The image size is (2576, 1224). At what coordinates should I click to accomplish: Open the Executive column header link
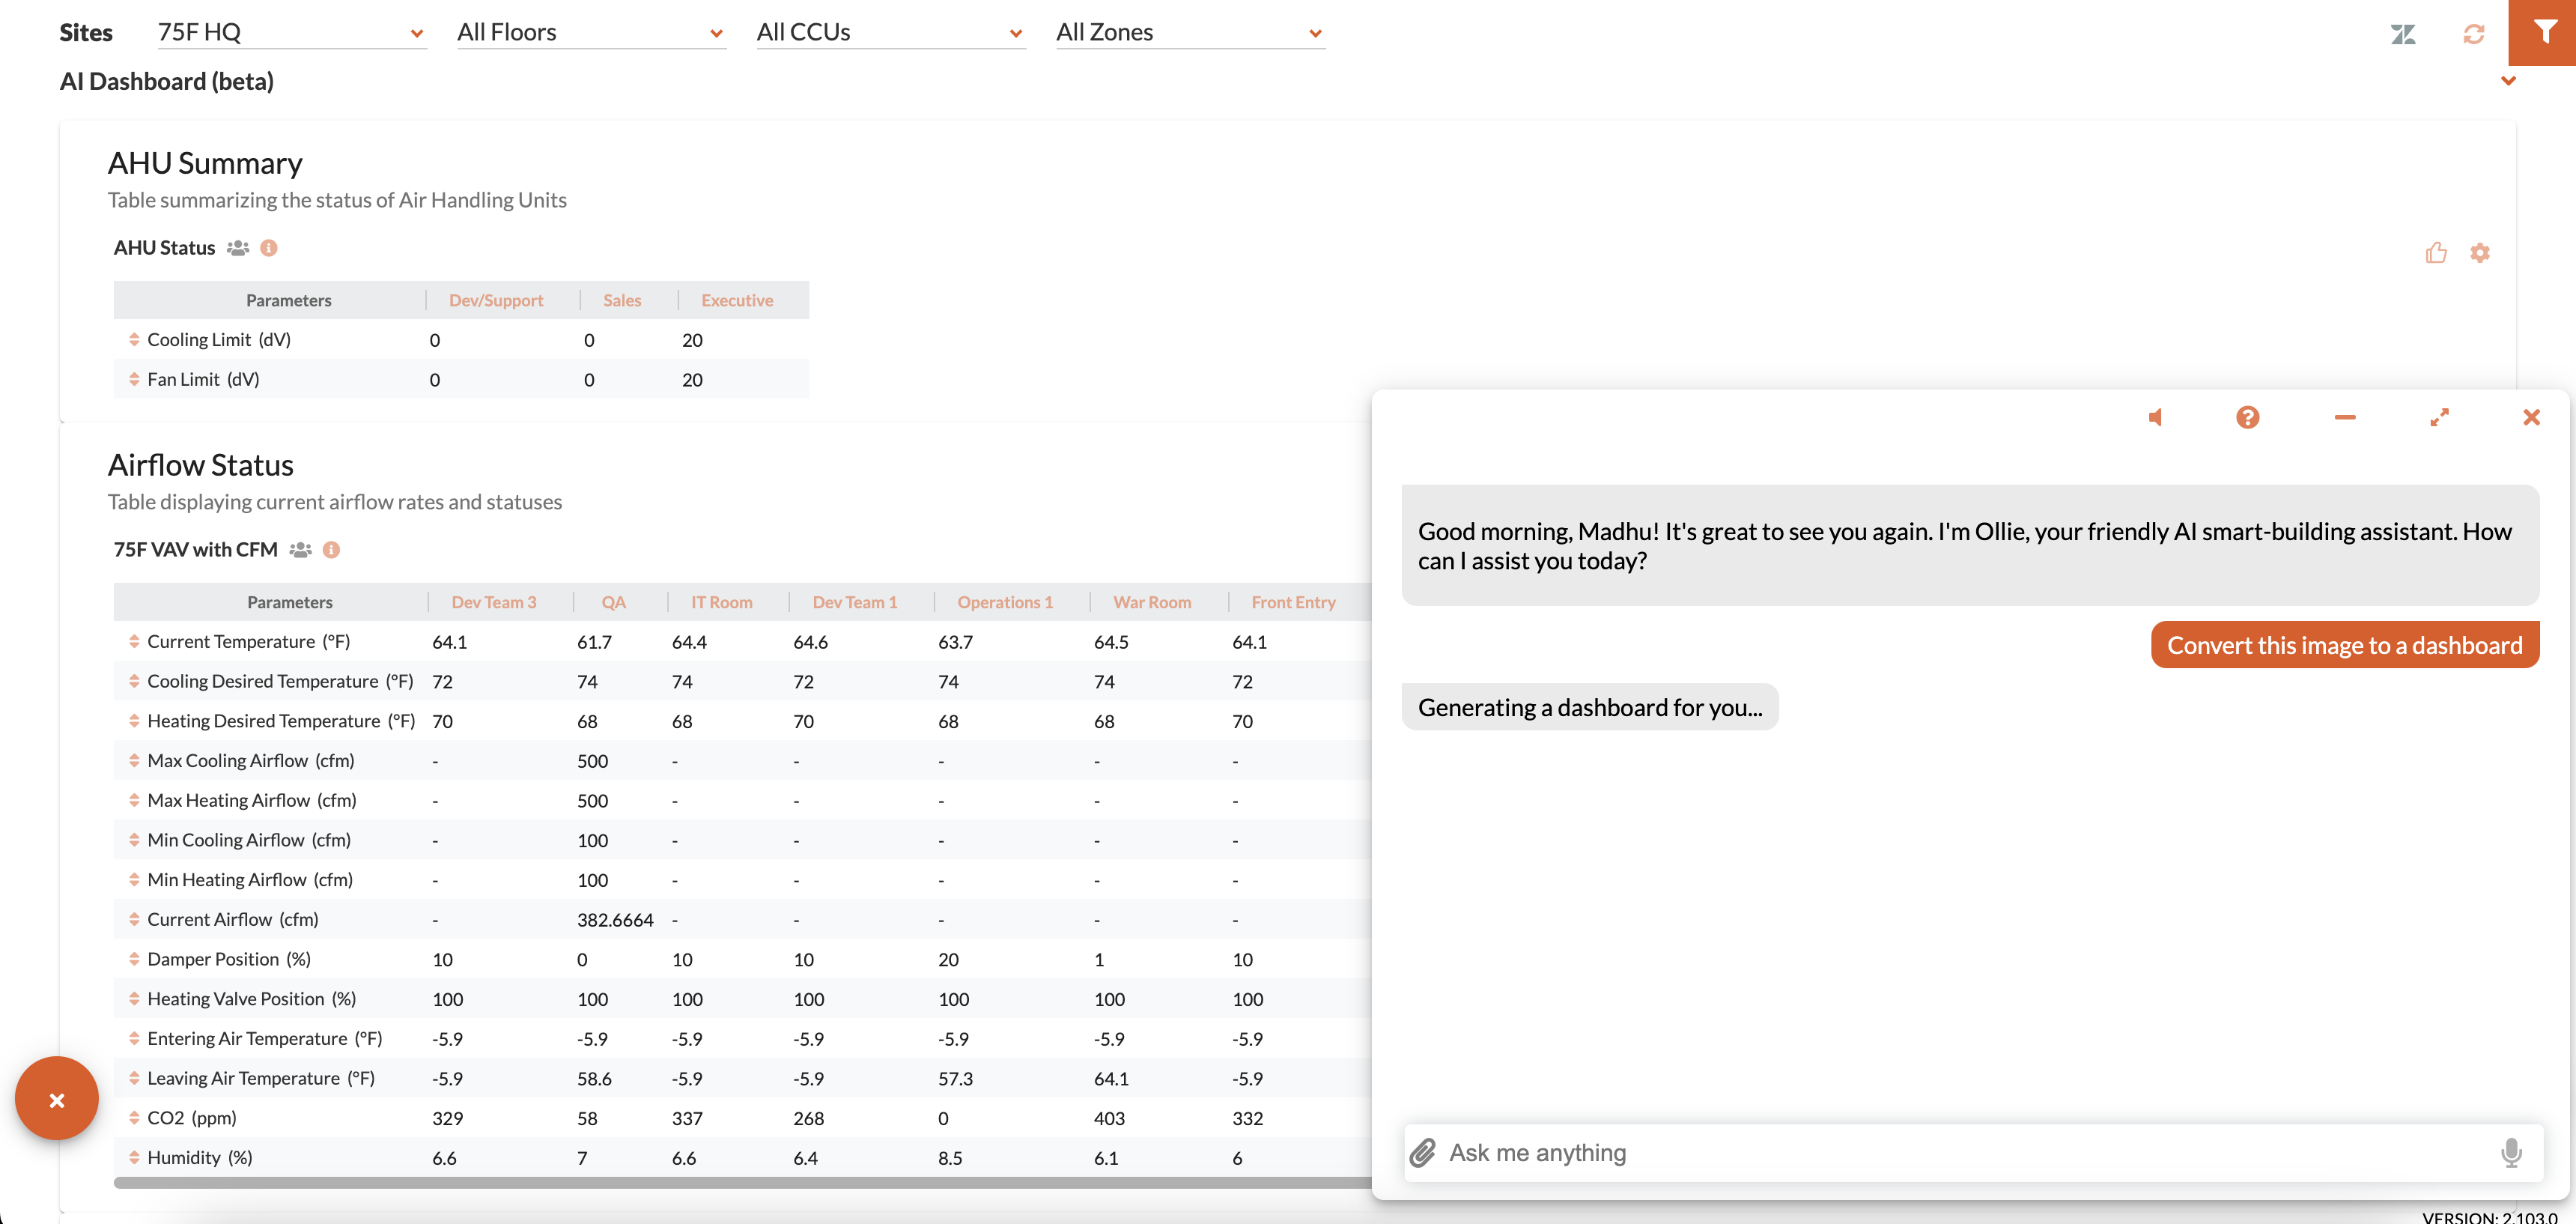pyautogui.click(x=737, y=300)
